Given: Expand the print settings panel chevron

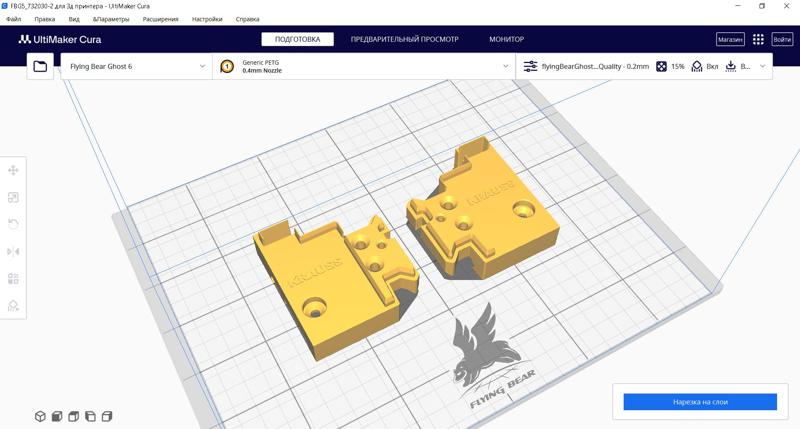Looking at the screenshot, I should coord(763,66).
